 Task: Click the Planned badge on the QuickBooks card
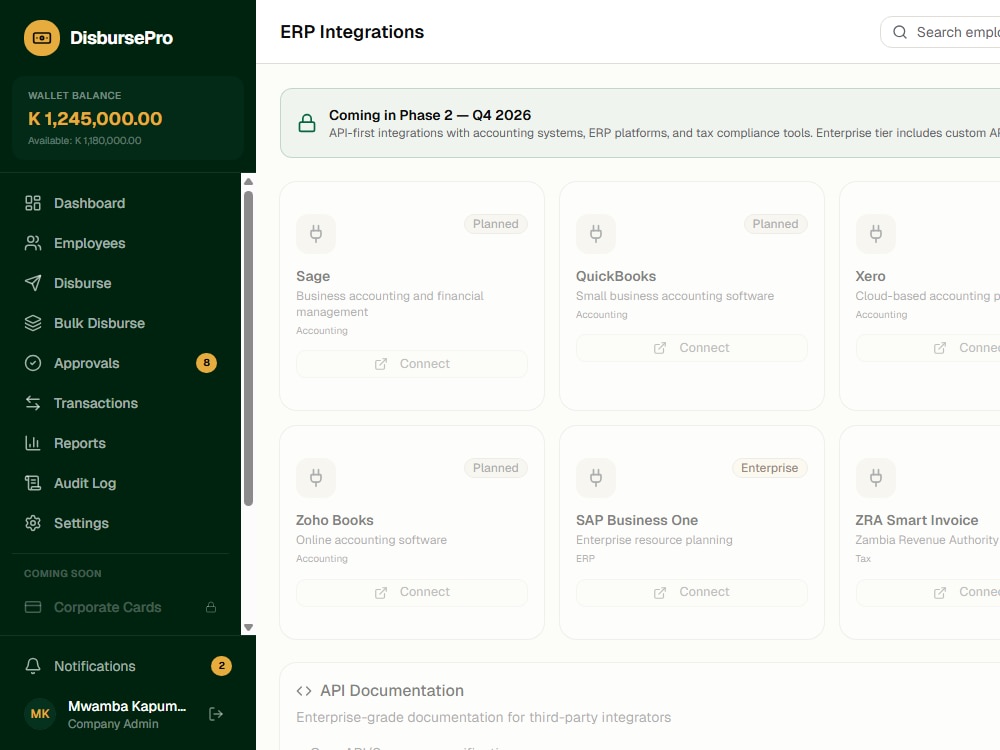click(776, 224)
